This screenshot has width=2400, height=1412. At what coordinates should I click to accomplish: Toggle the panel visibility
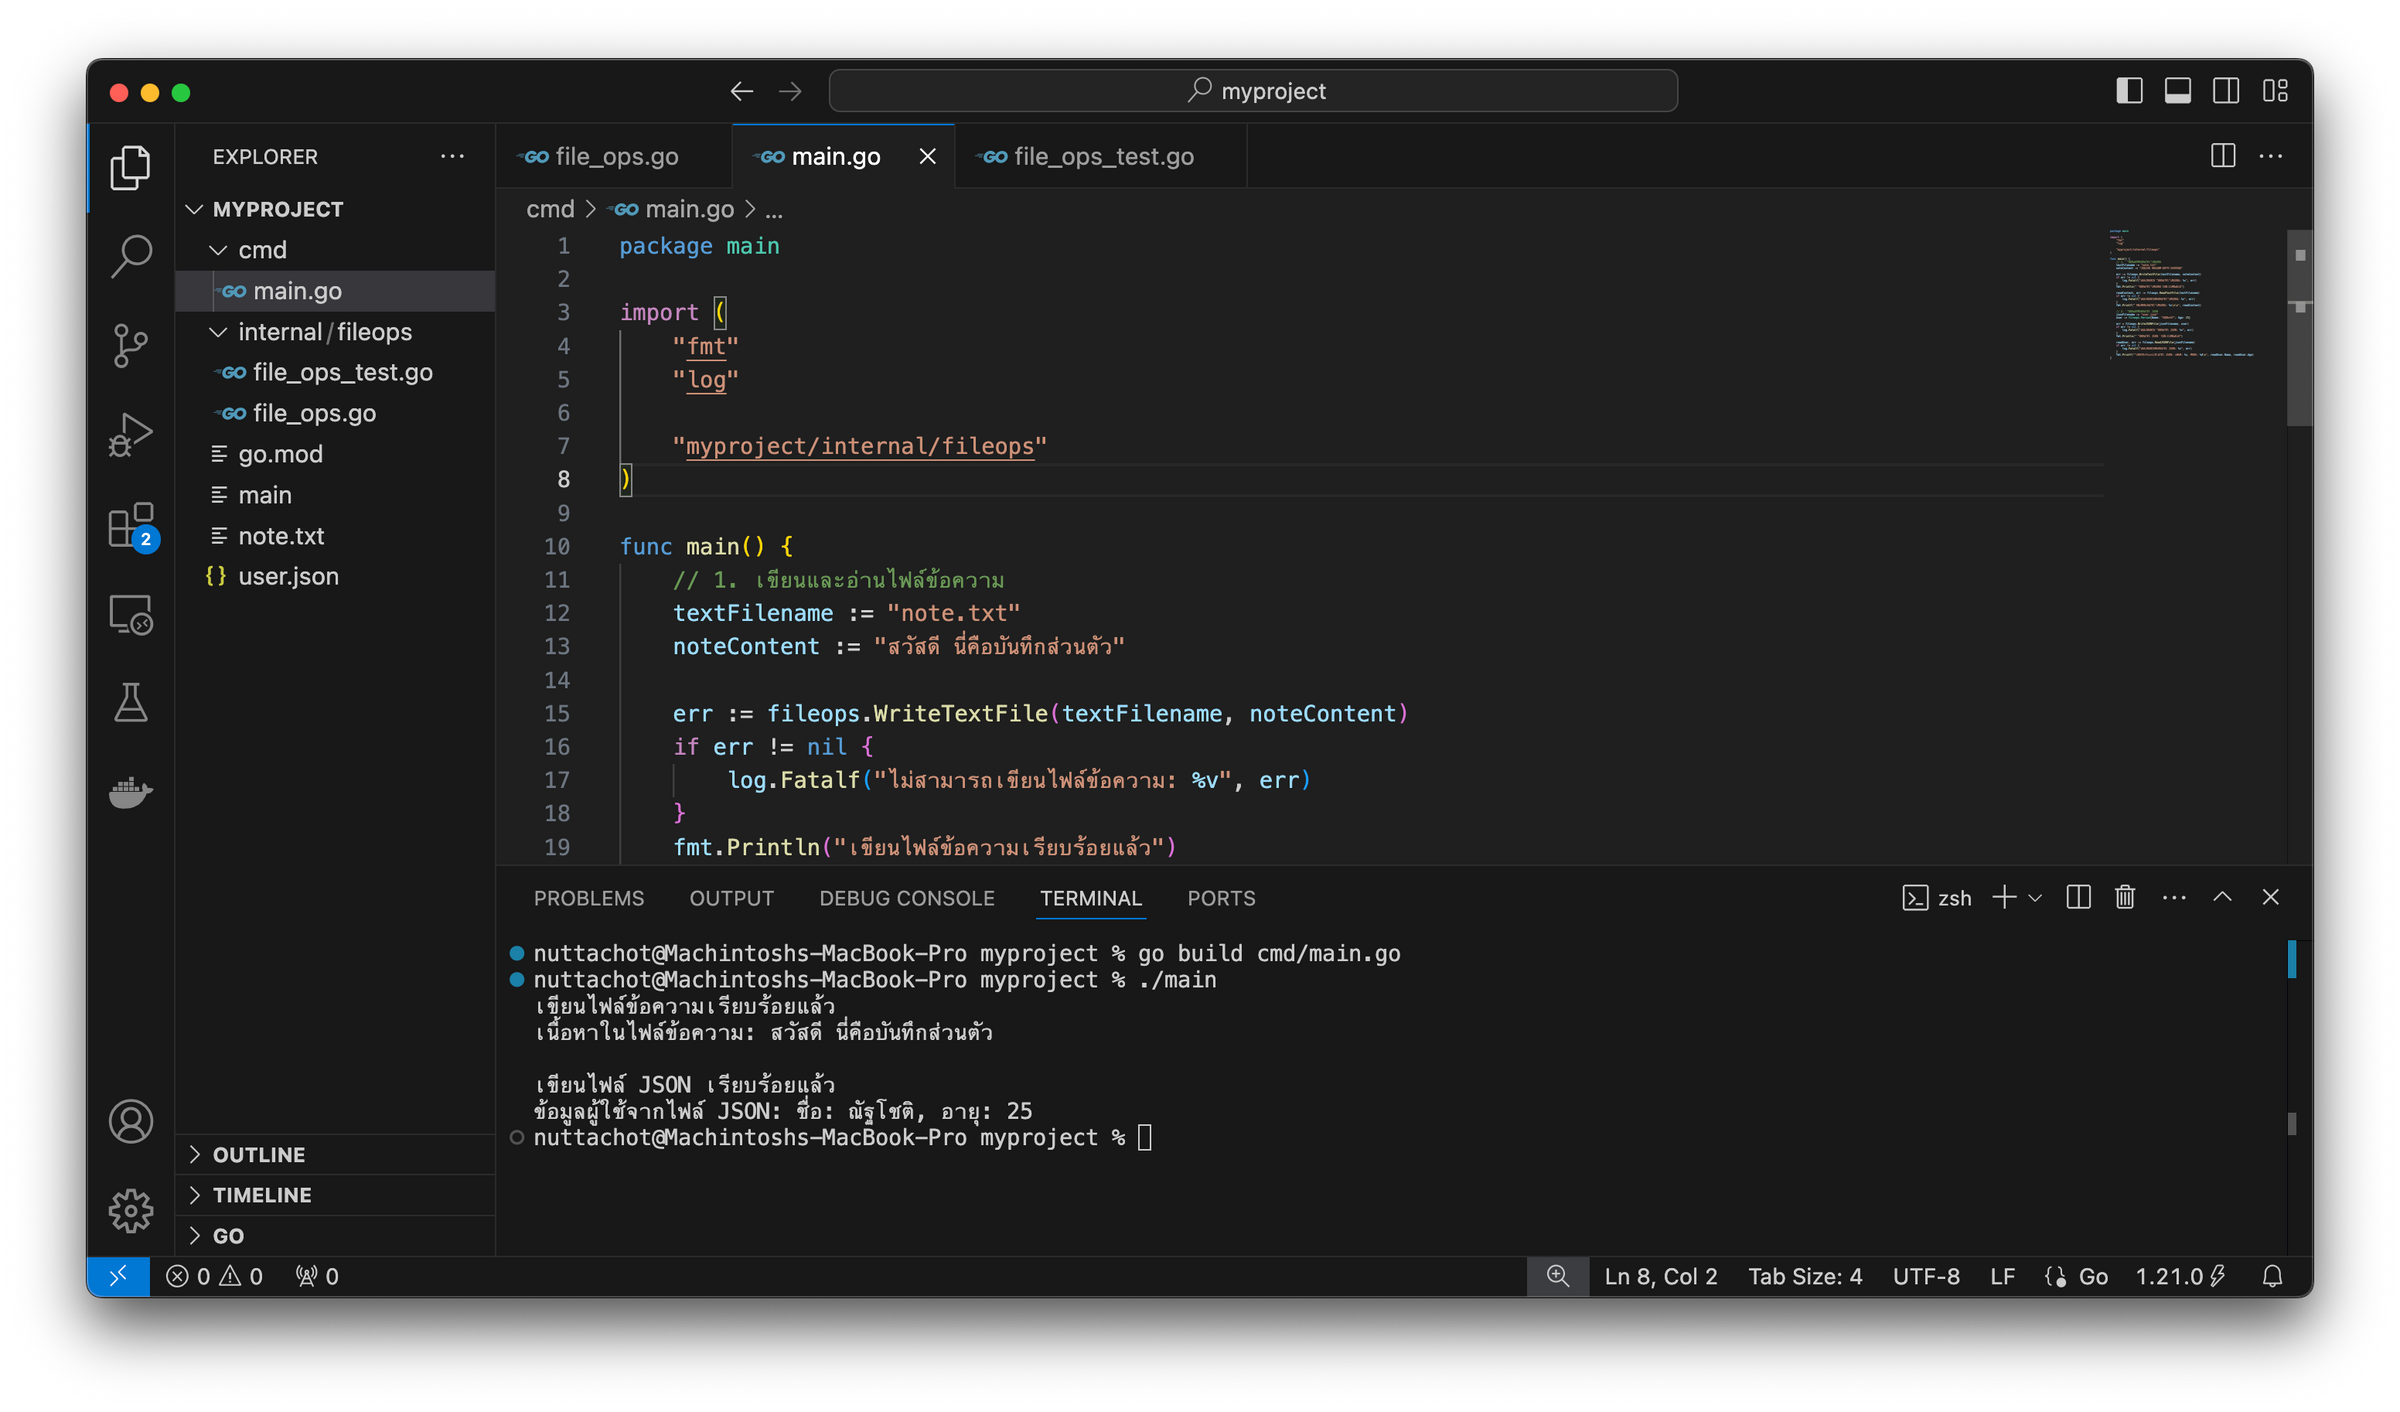click(2177, 90)
